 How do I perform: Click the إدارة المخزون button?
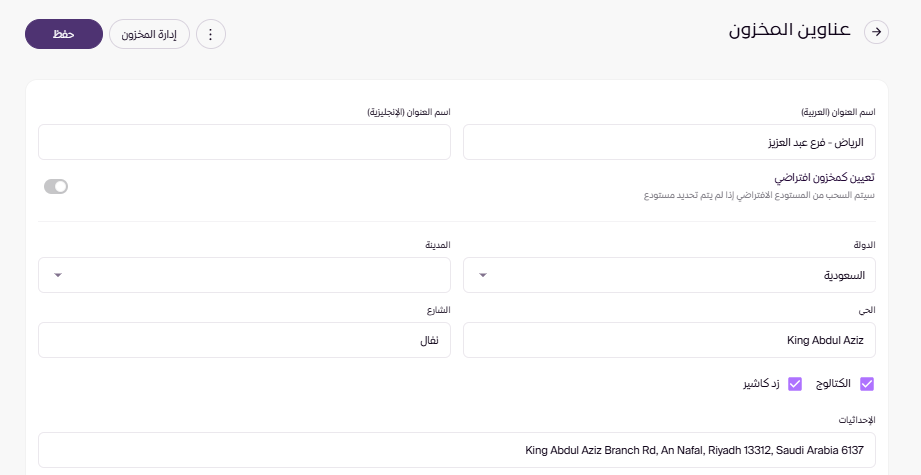pos(149,34)
